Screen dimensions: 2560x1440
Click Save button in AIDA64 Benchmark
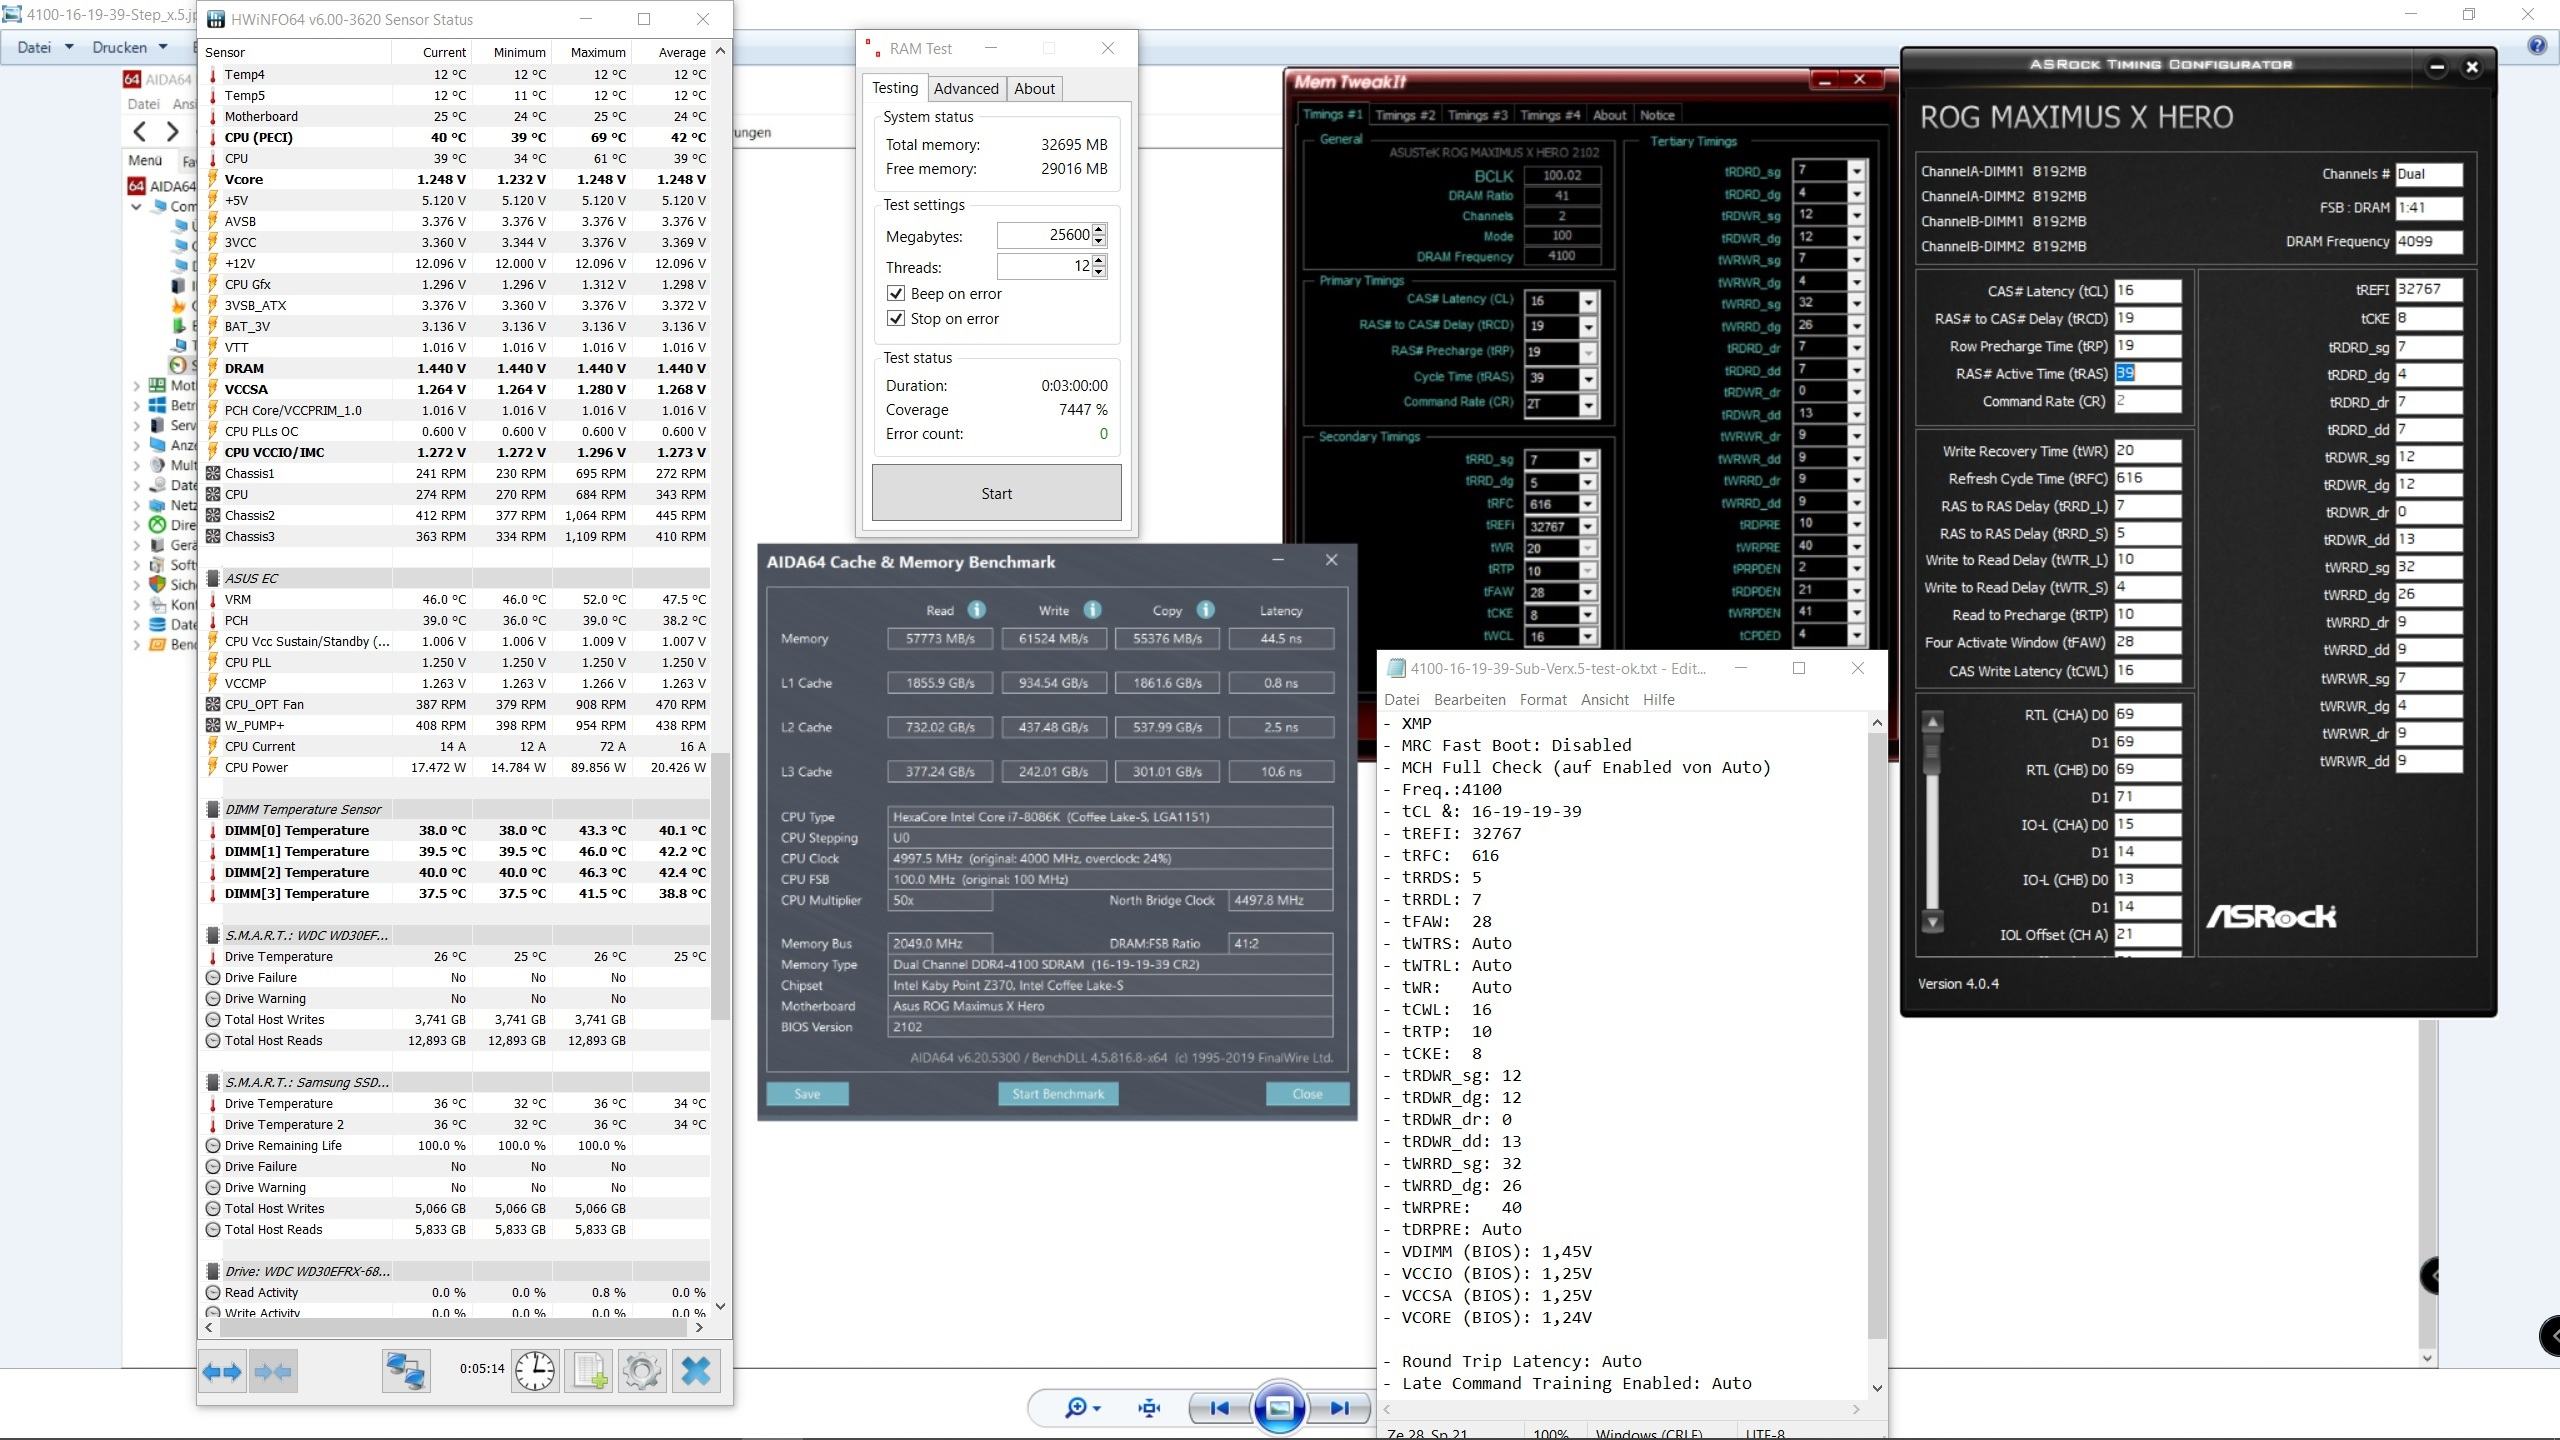[807, 1094]
